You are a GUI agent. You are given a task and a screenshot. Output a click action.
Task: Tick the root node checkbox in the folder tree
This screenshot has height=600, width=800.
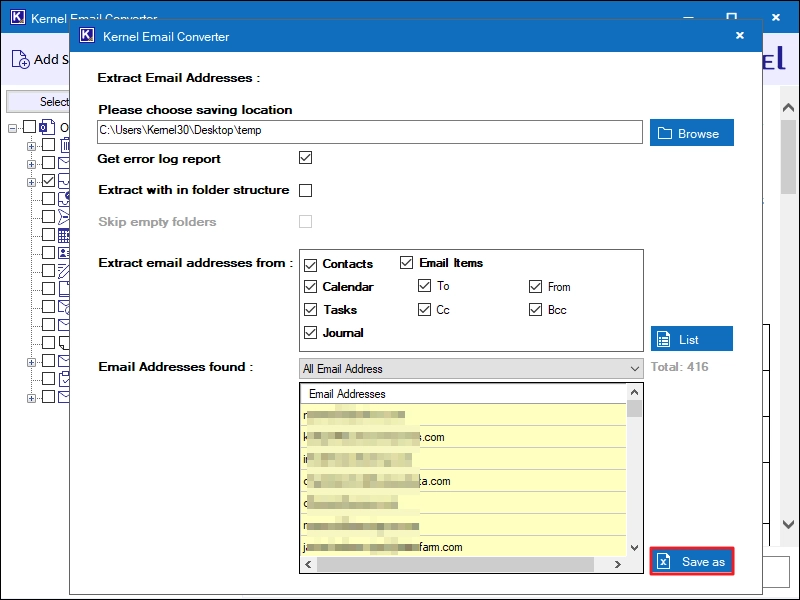click(30, 127)
